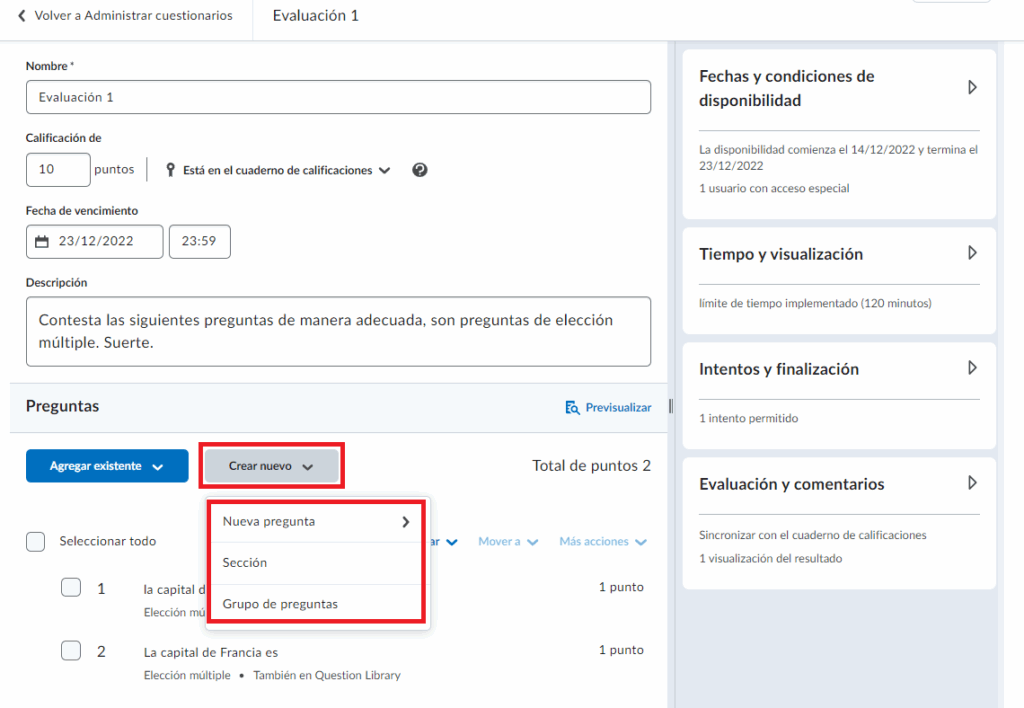Click the calendar icon in due date field
Screen dimensions: 1024x708
tap(42, 242)
